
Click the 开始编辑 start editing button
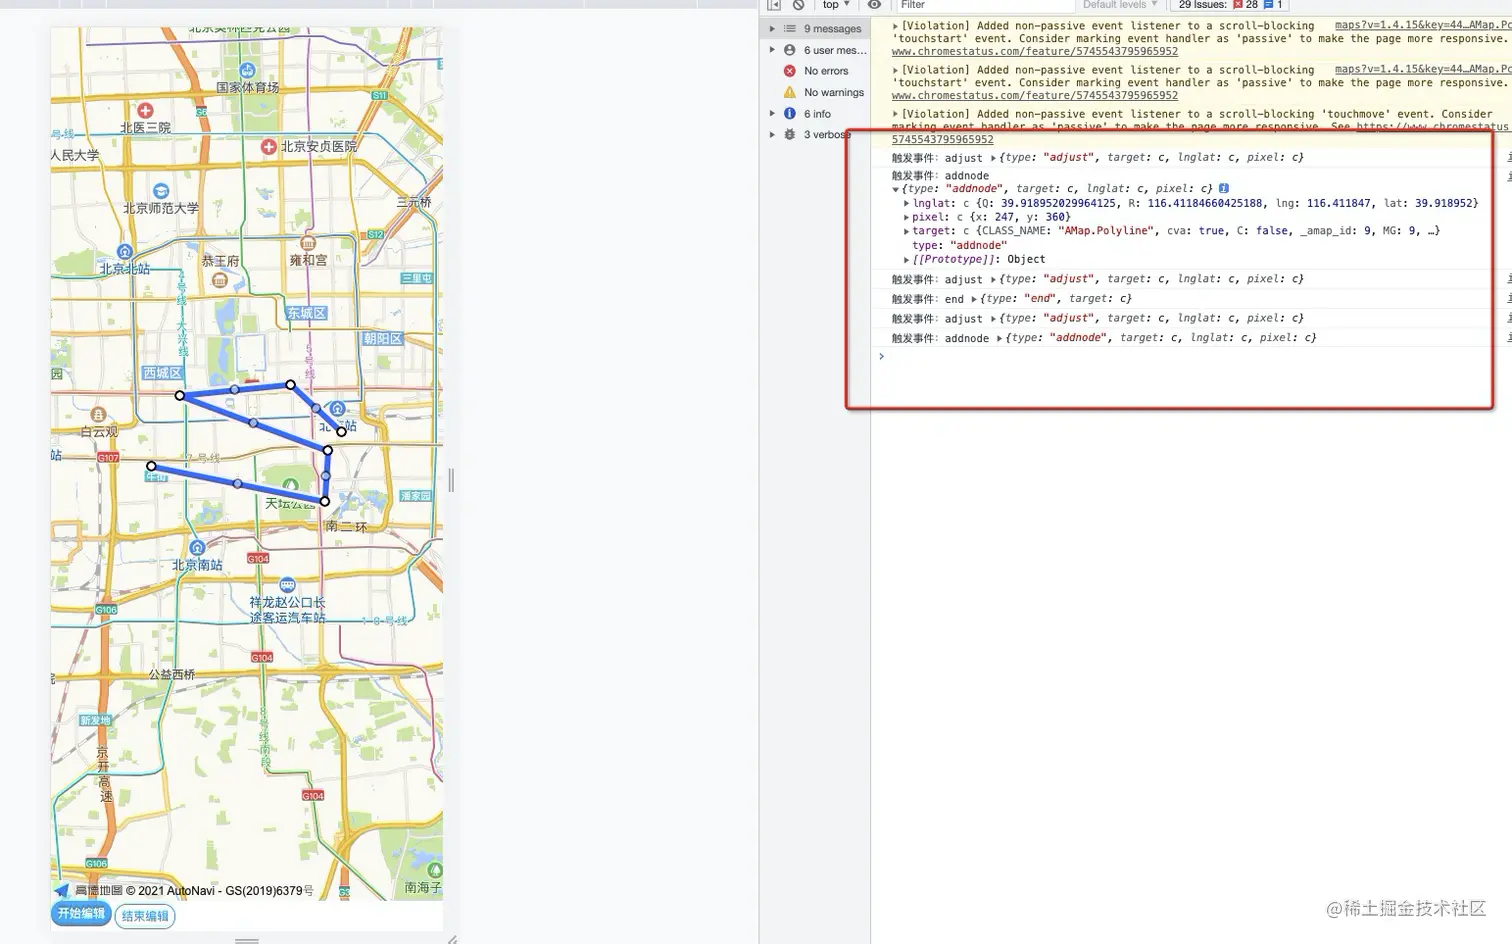click(81, 914)
